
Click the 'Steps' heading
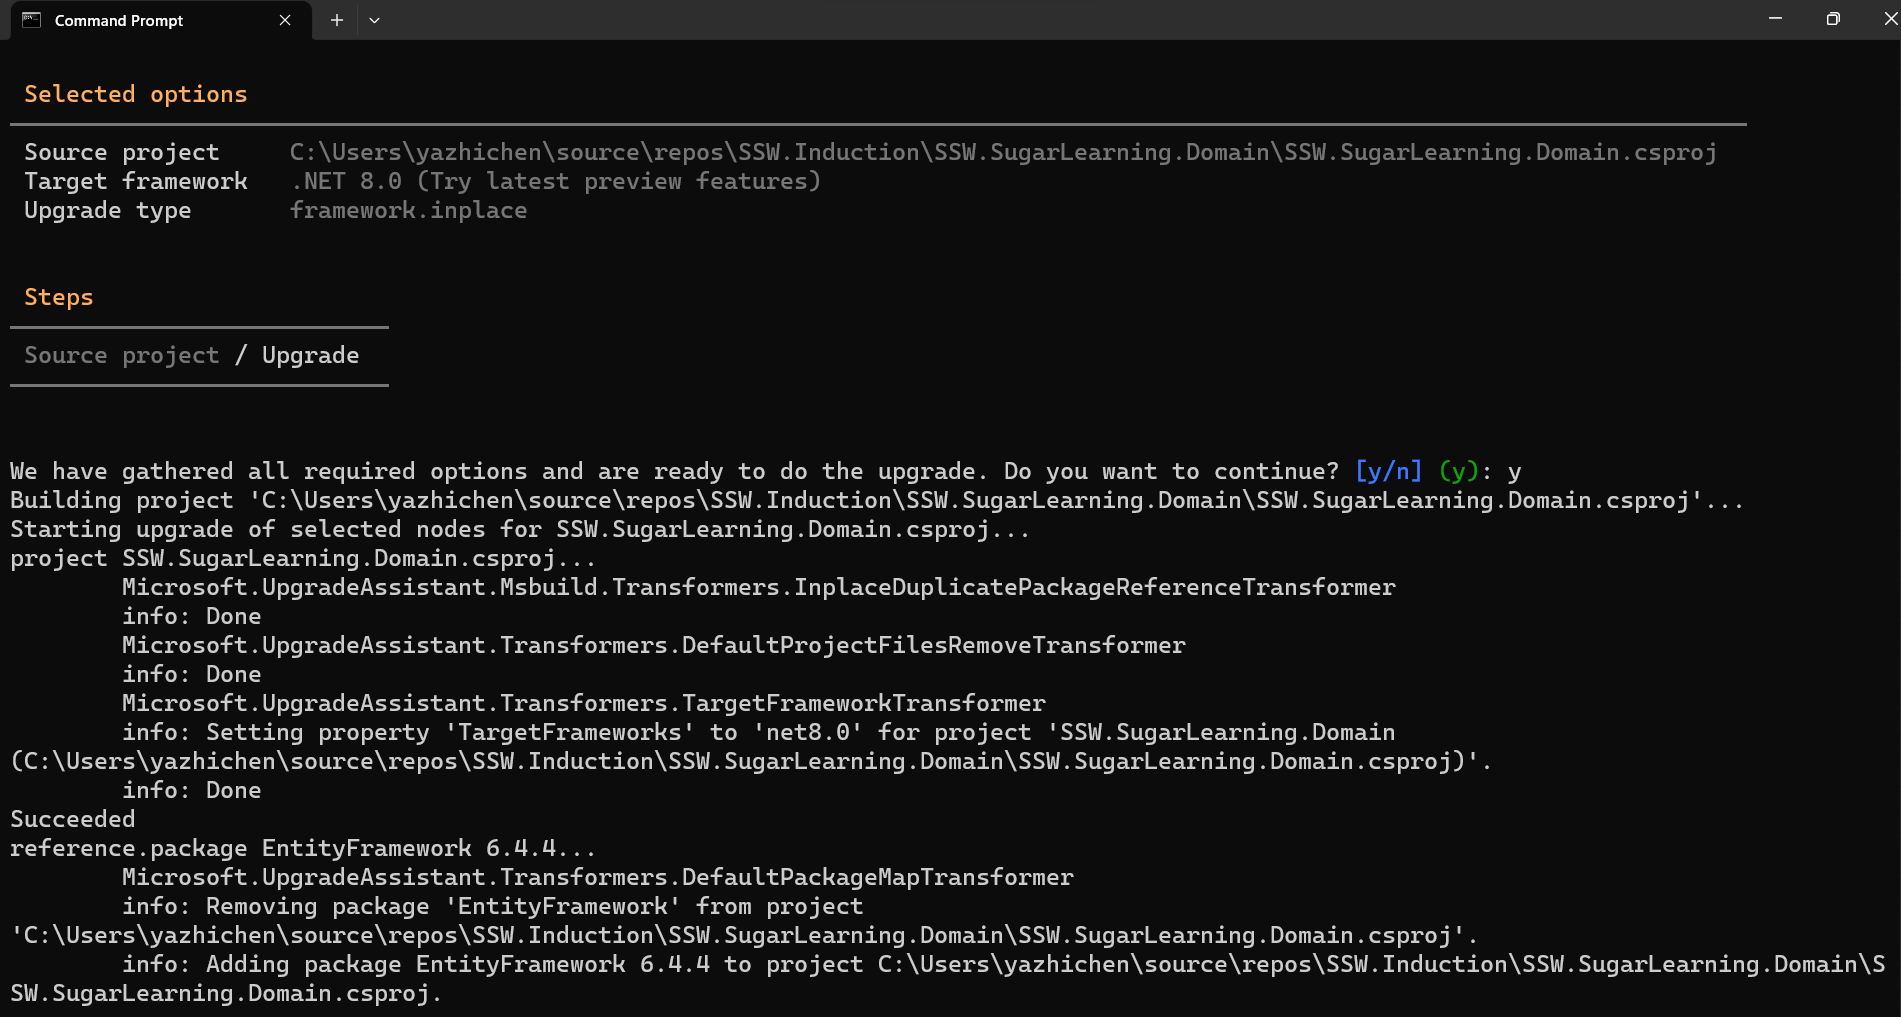(58, 297)
